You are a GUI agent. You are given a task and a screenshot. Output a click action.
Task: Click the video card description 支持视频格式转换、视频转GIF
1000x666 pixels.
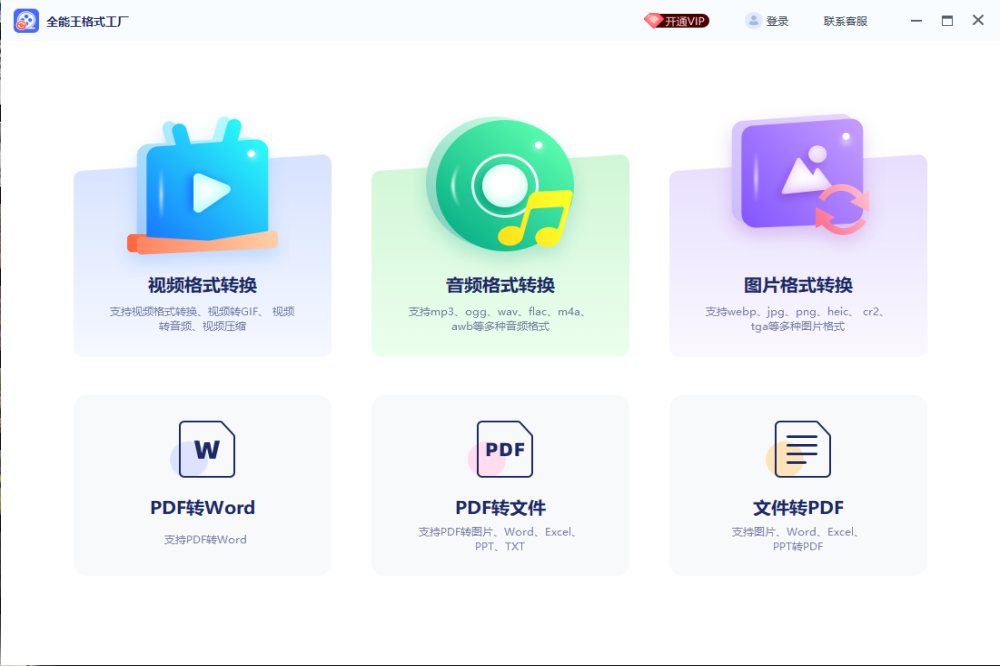(202, 318)
